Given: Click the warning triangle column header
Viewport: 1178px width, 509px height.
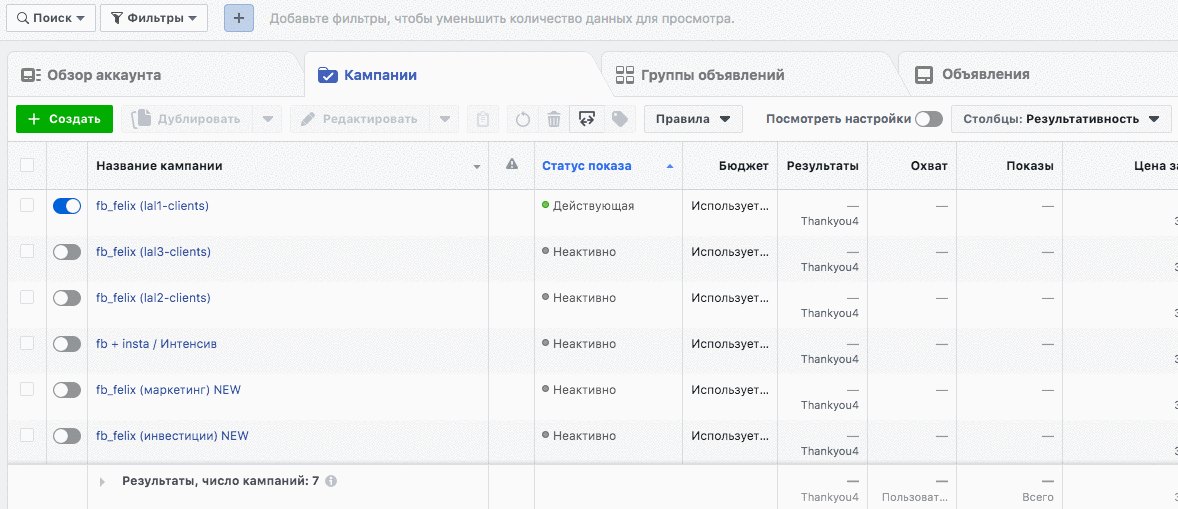Looking at the screenshot, I should coord(512,164).
